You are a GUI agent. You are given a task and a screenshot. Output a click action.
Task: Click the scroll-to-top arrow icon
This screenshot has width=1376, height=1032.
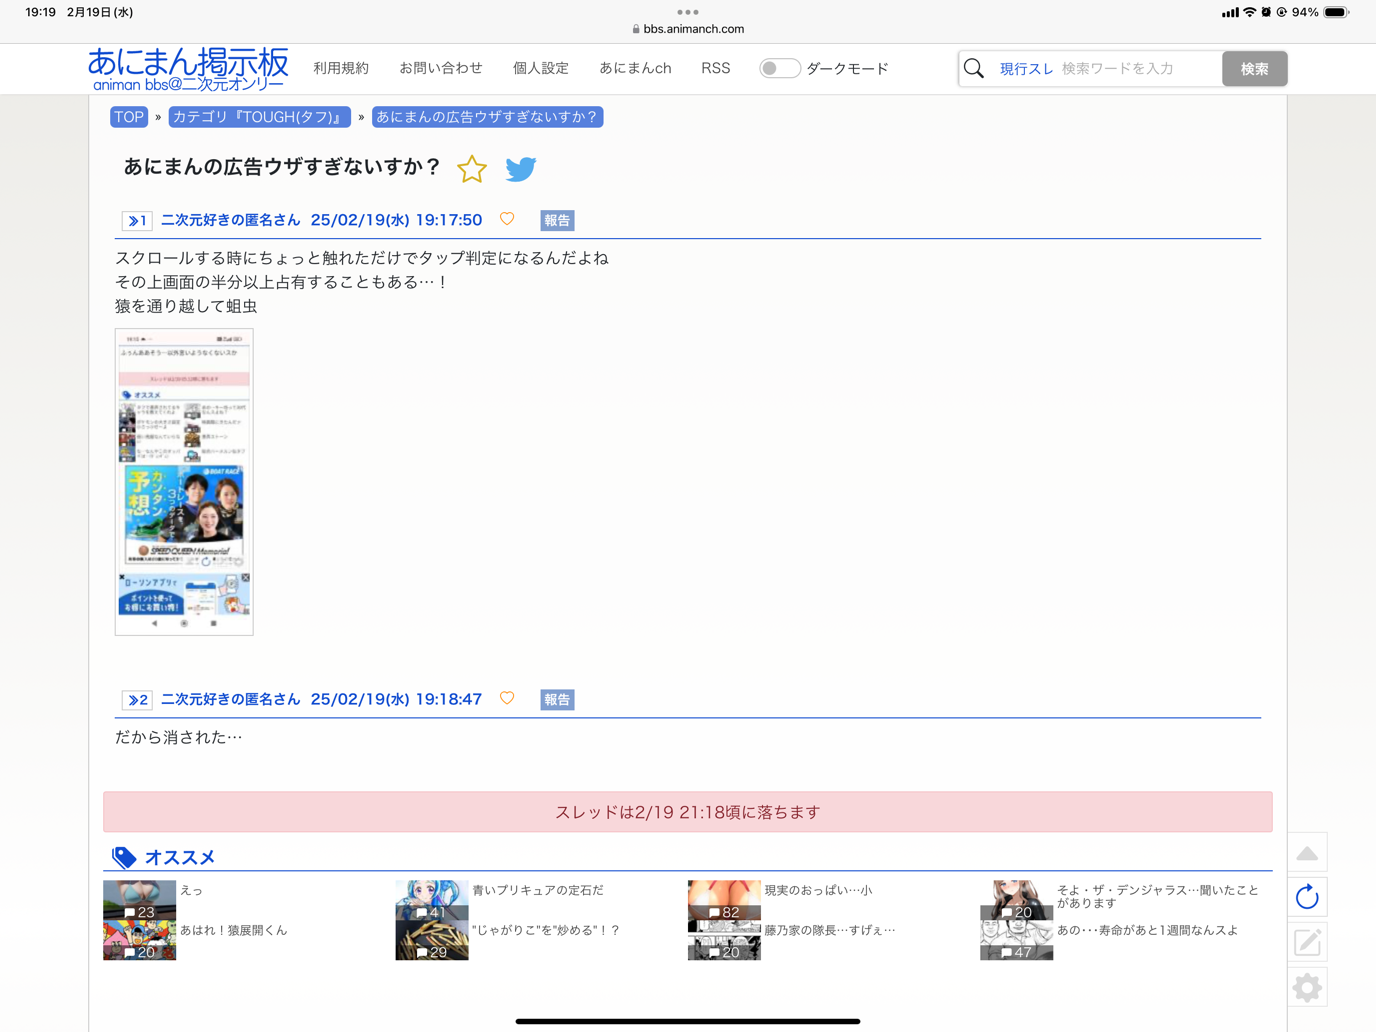[1307, 853]
